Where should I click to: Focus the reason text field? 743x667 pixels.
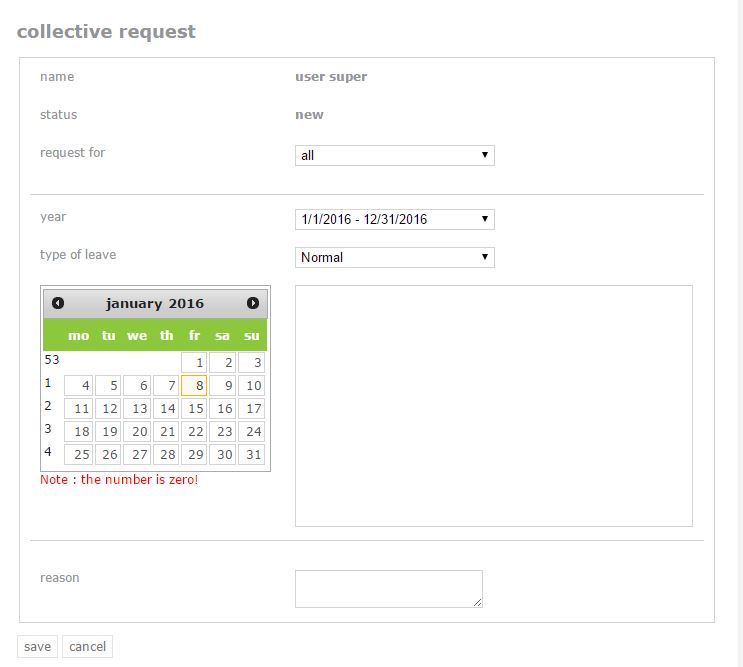(x=389, y=589)
